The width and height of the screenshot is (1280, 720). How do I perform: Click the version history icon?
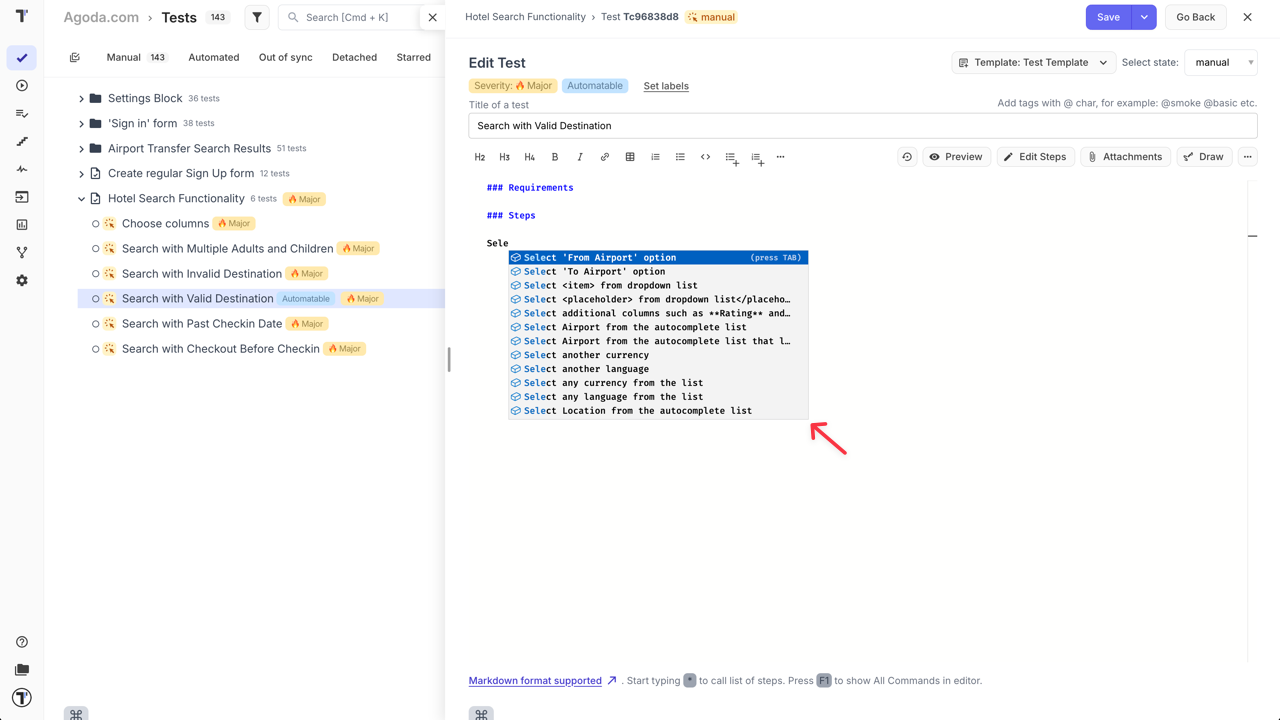pyautogui.click(x=907, y=157)
